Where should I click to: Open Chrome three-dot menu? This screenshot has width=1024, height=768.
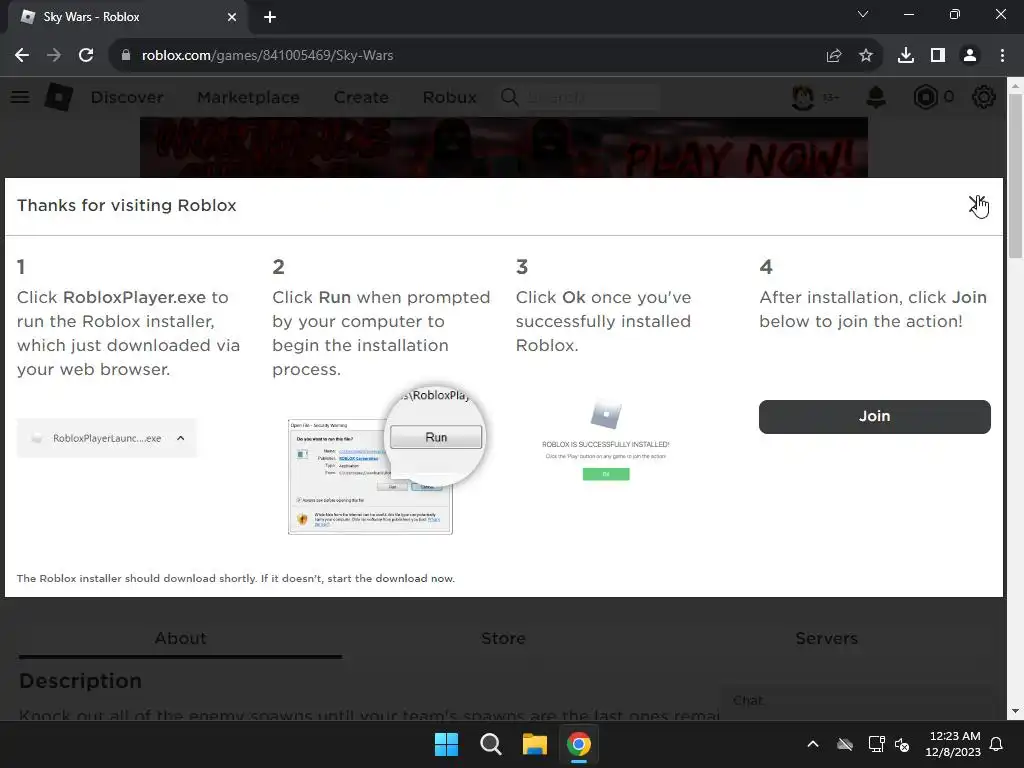(1002, 56)
